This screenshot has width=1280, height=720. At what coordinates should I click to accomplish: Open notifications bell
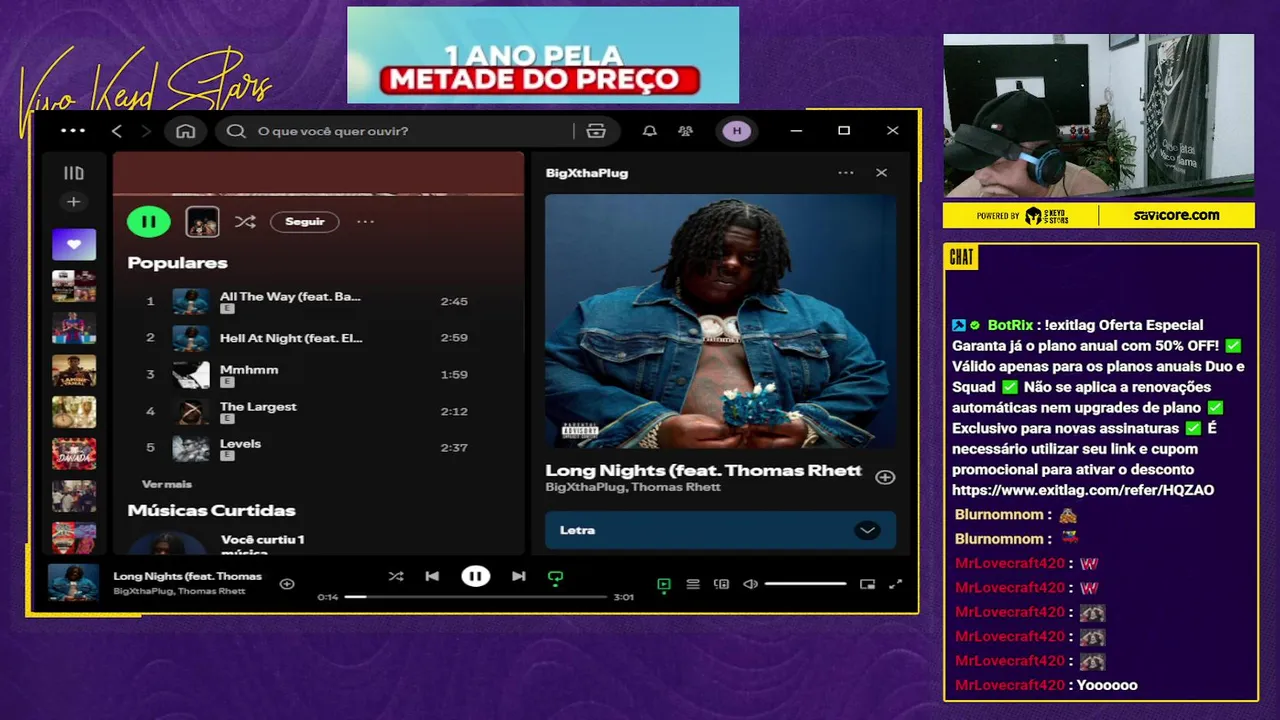pos(650,131)
